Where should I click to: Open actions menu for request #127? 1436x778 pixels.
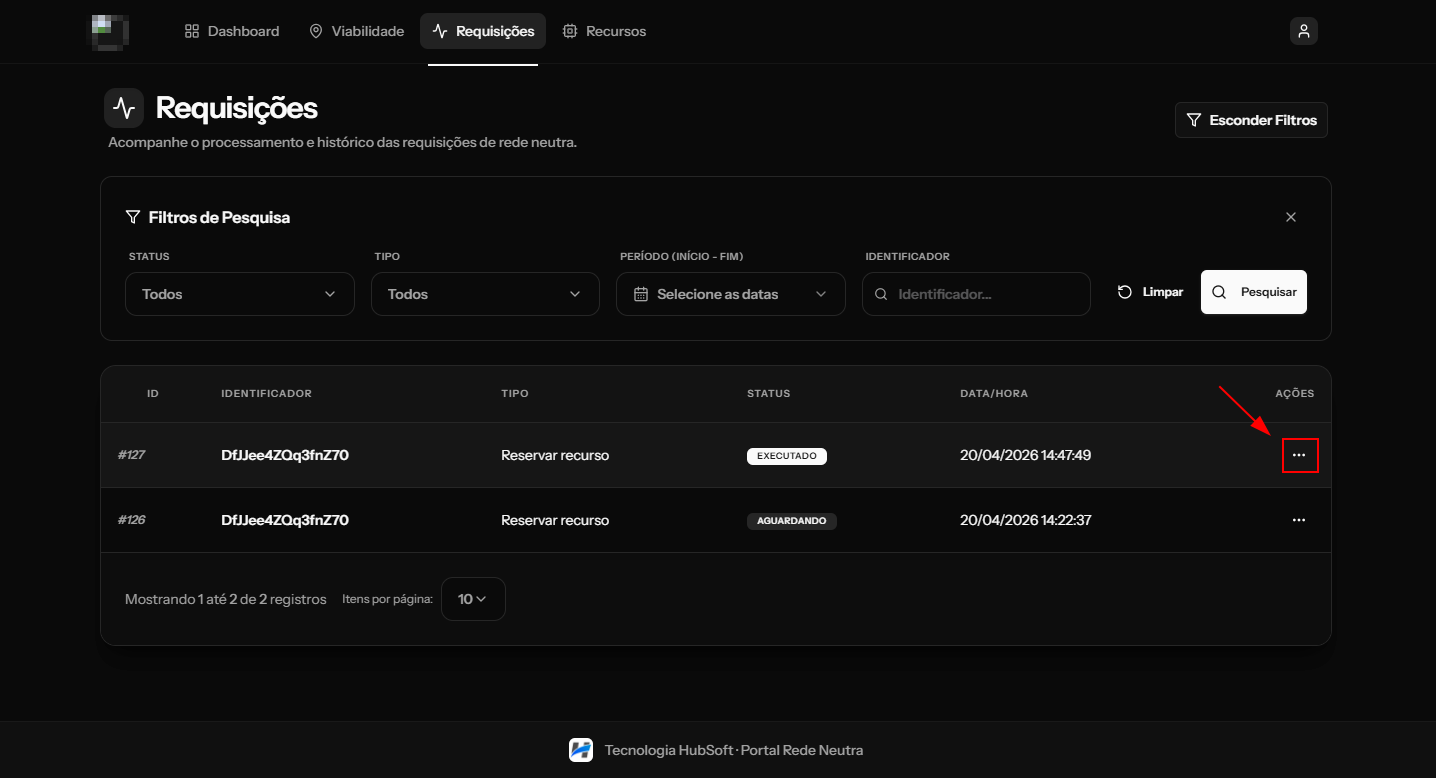[x=1299, y=455]
